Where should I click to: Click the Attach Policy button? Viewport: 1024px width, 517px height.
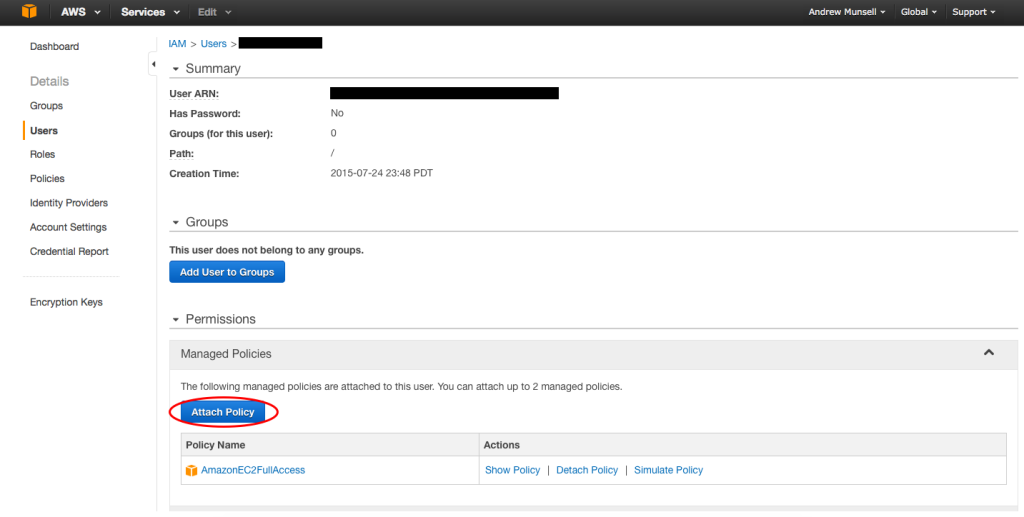pyautogui.click(x=223, y=413)
